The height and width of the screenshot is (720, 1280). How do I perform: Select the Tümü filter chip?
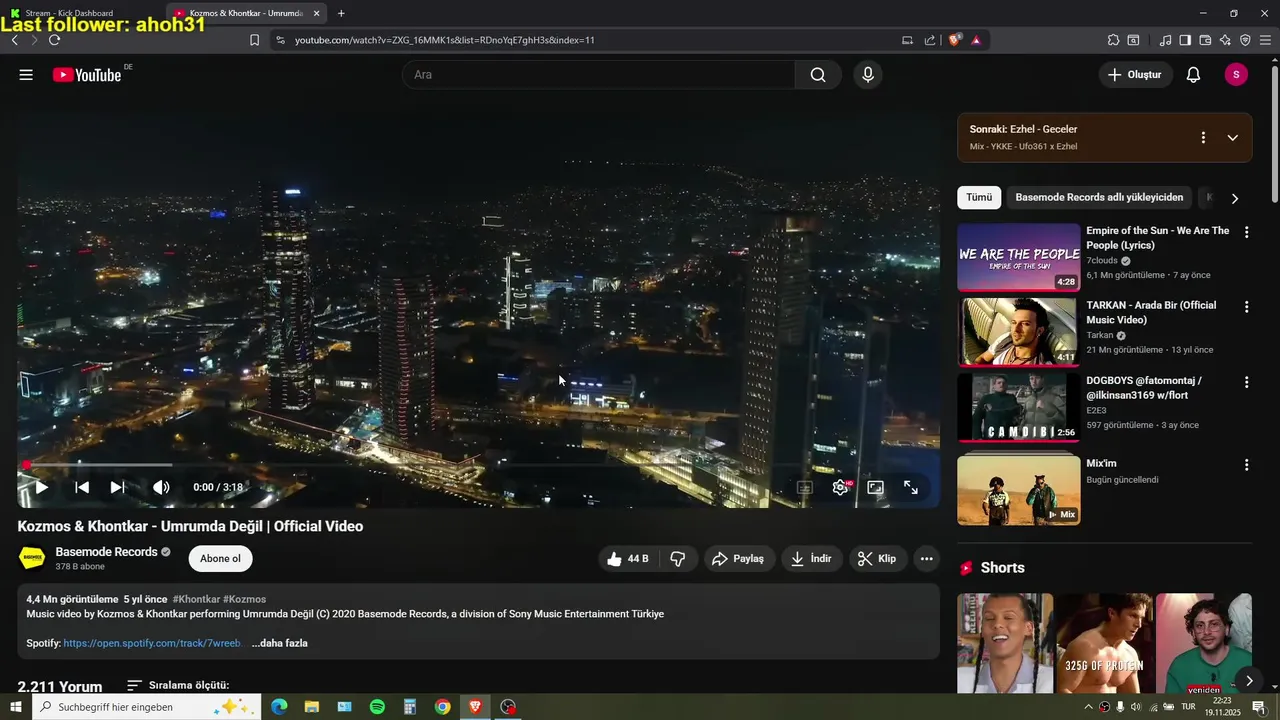click(x=979, y=197)
